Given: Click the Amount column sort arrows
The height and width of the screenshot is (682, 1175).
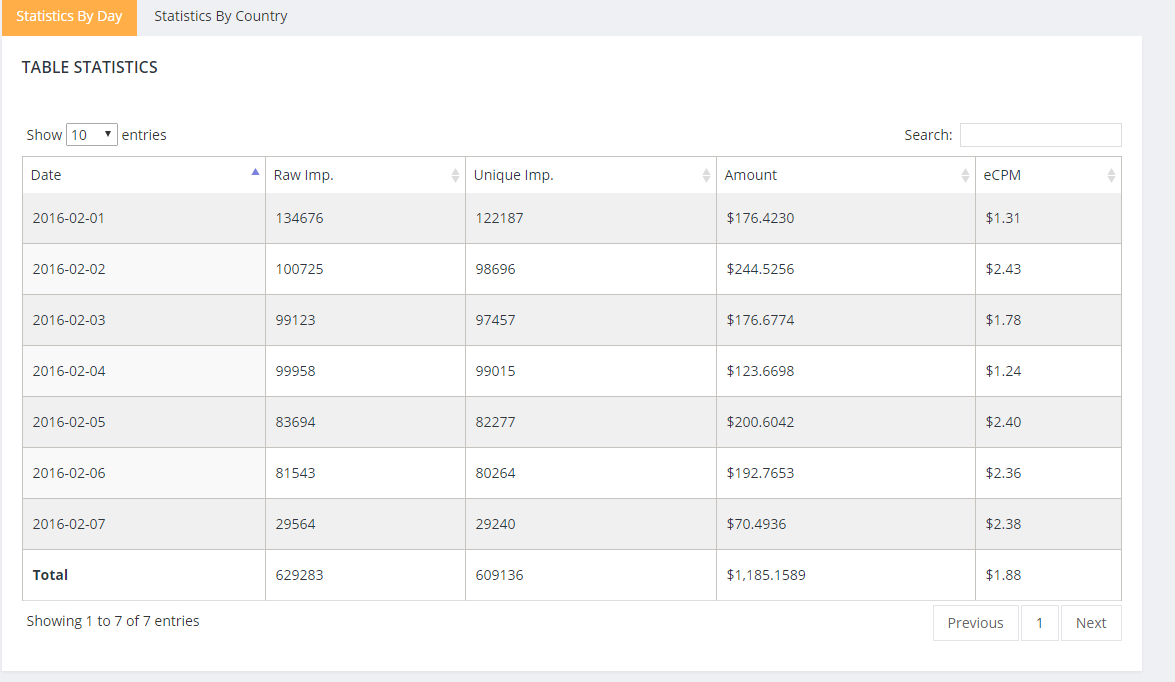Looking at the screenshot, I should pyautogui.click(x=965, y=175).
